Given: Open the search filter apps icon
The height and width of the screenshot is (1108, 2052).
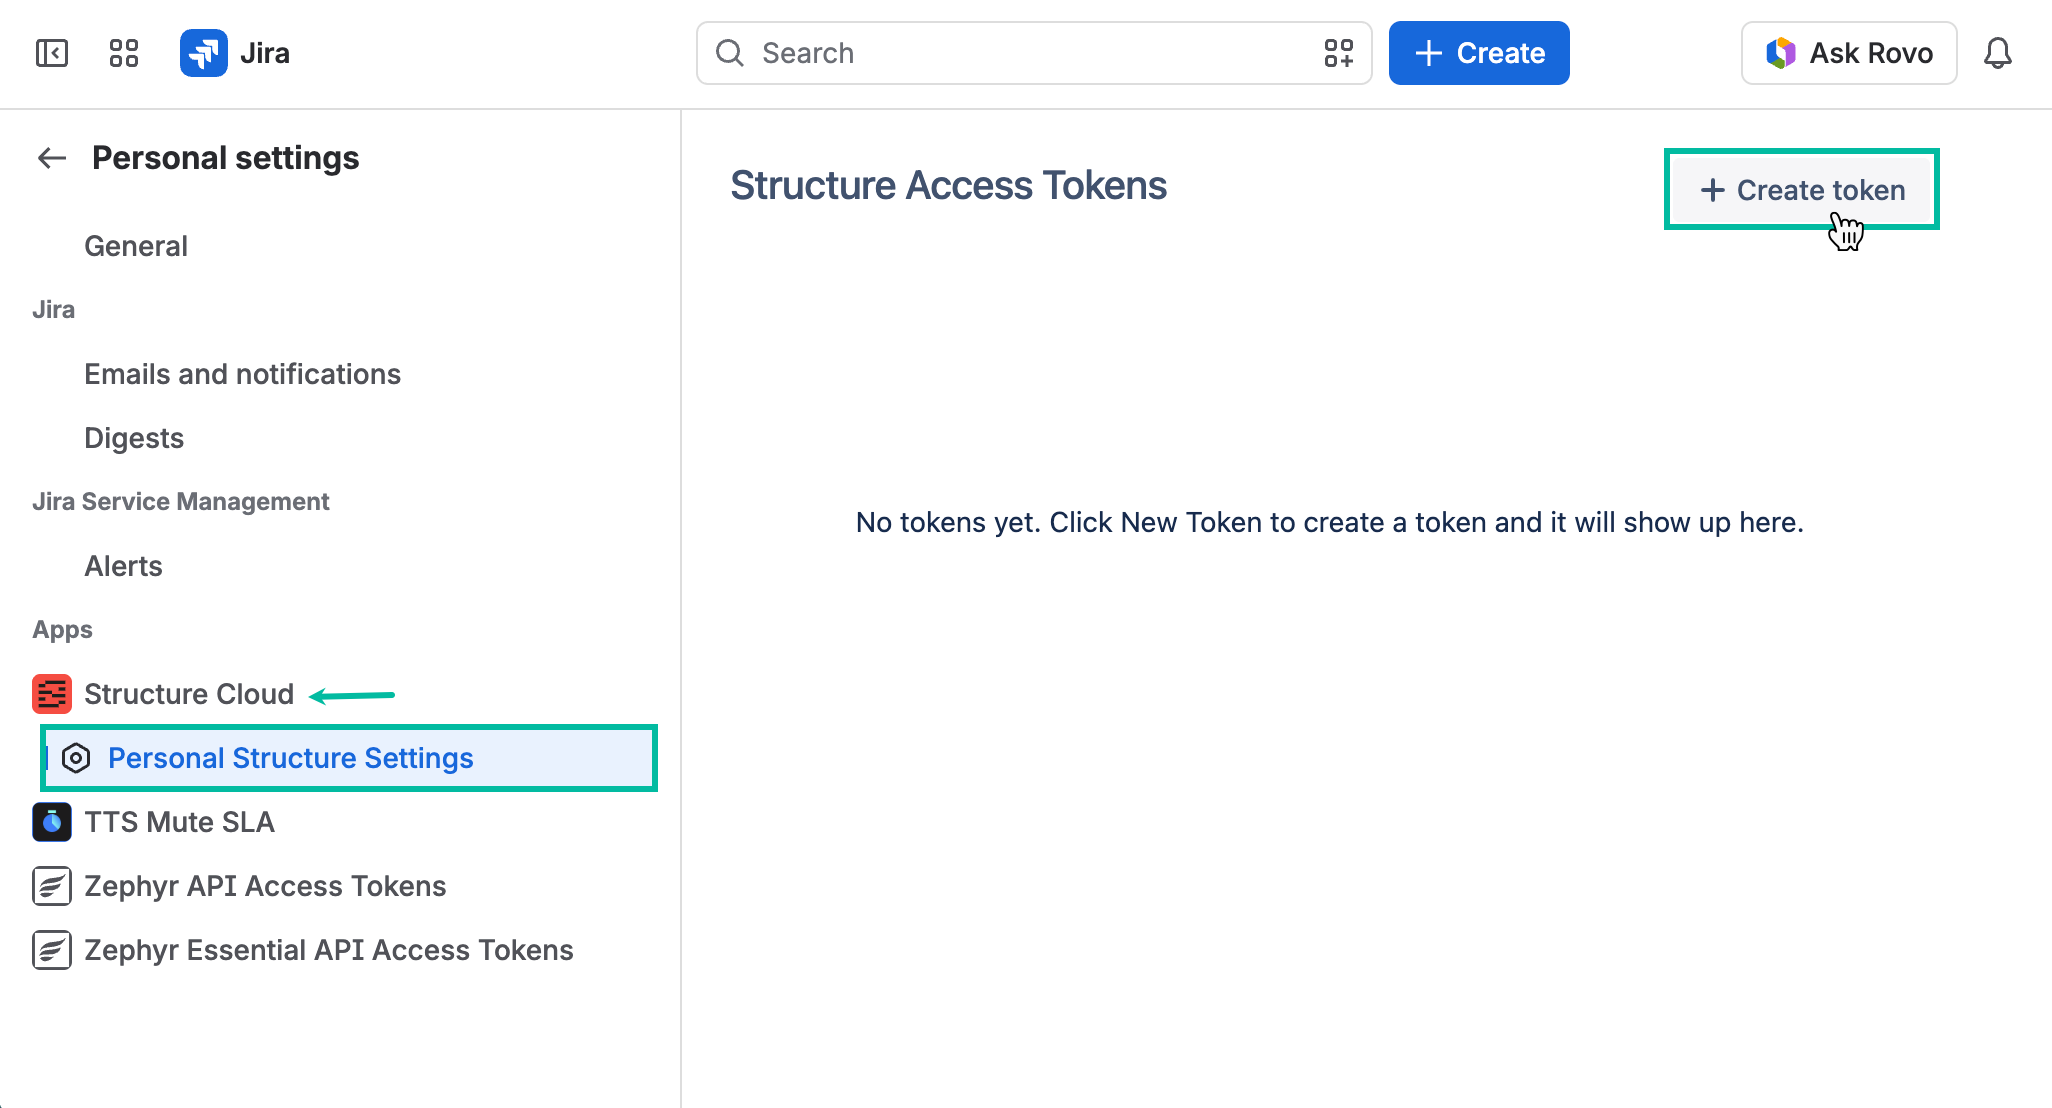Looking at the screenshot, I should [x=1339, y=53].
